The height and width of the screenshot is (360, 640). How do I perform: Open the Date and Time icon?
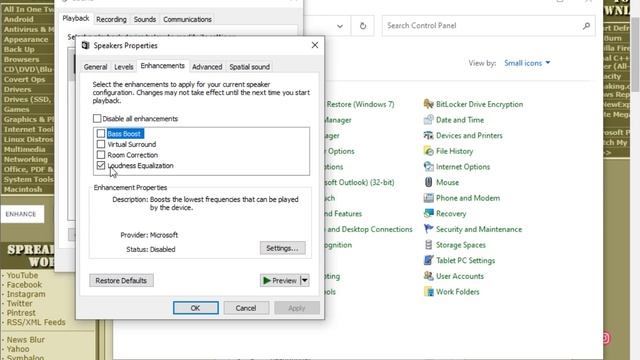coord(428,120)
